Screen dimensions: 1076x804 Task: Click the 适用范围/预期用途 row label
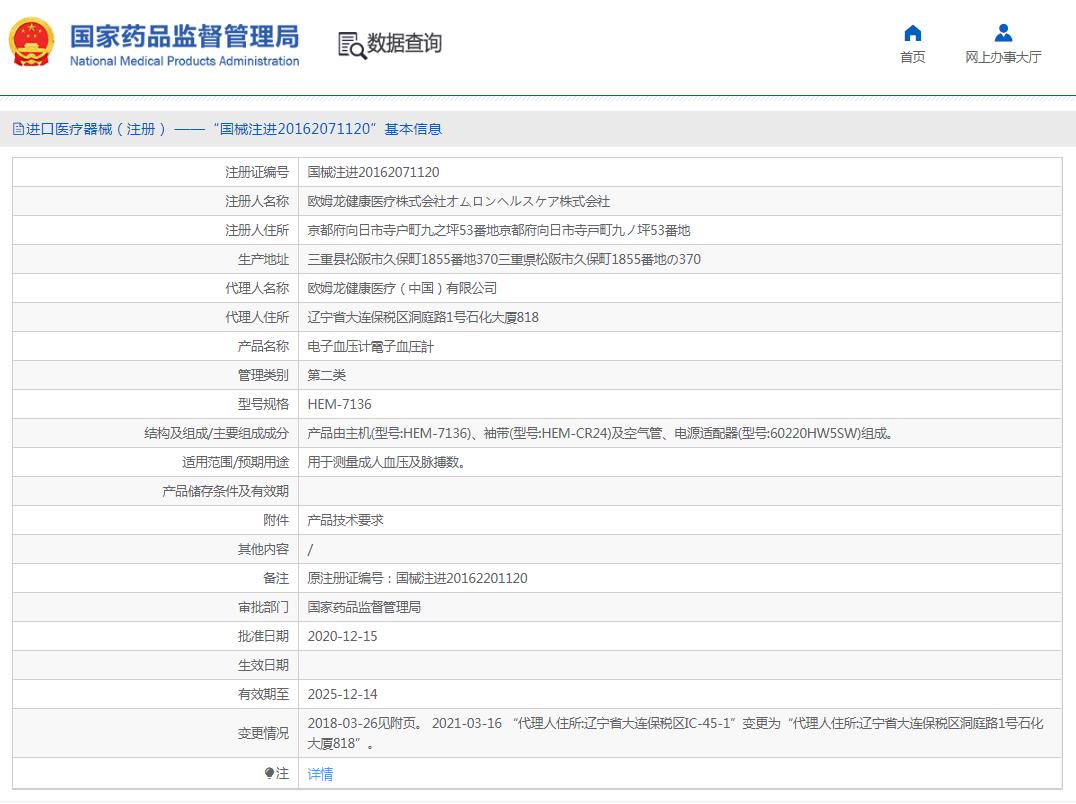point(235,462)
